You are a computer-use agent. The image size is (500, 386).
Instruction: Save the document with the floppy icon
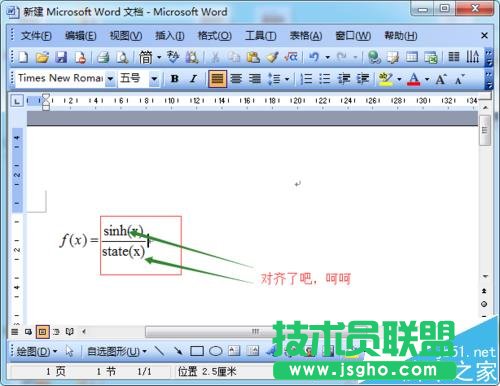point(61,57)
